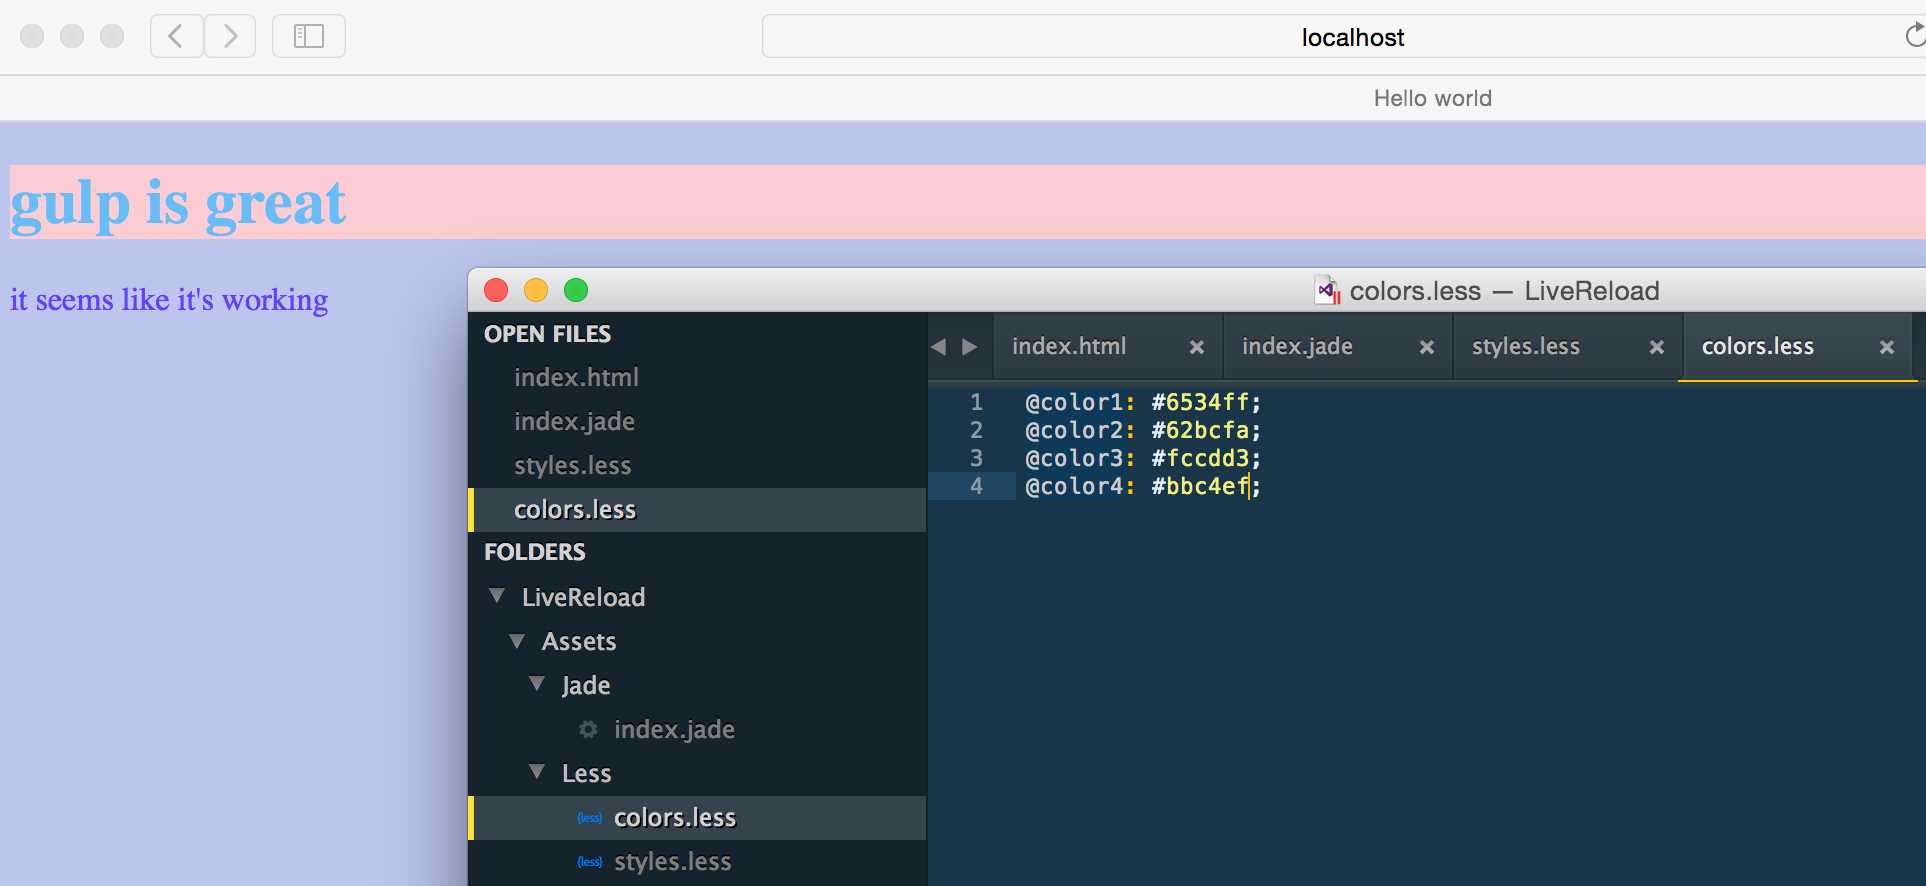Click gear icon beside index.jade
1926x886 pixels.
(x=589, y=729)
